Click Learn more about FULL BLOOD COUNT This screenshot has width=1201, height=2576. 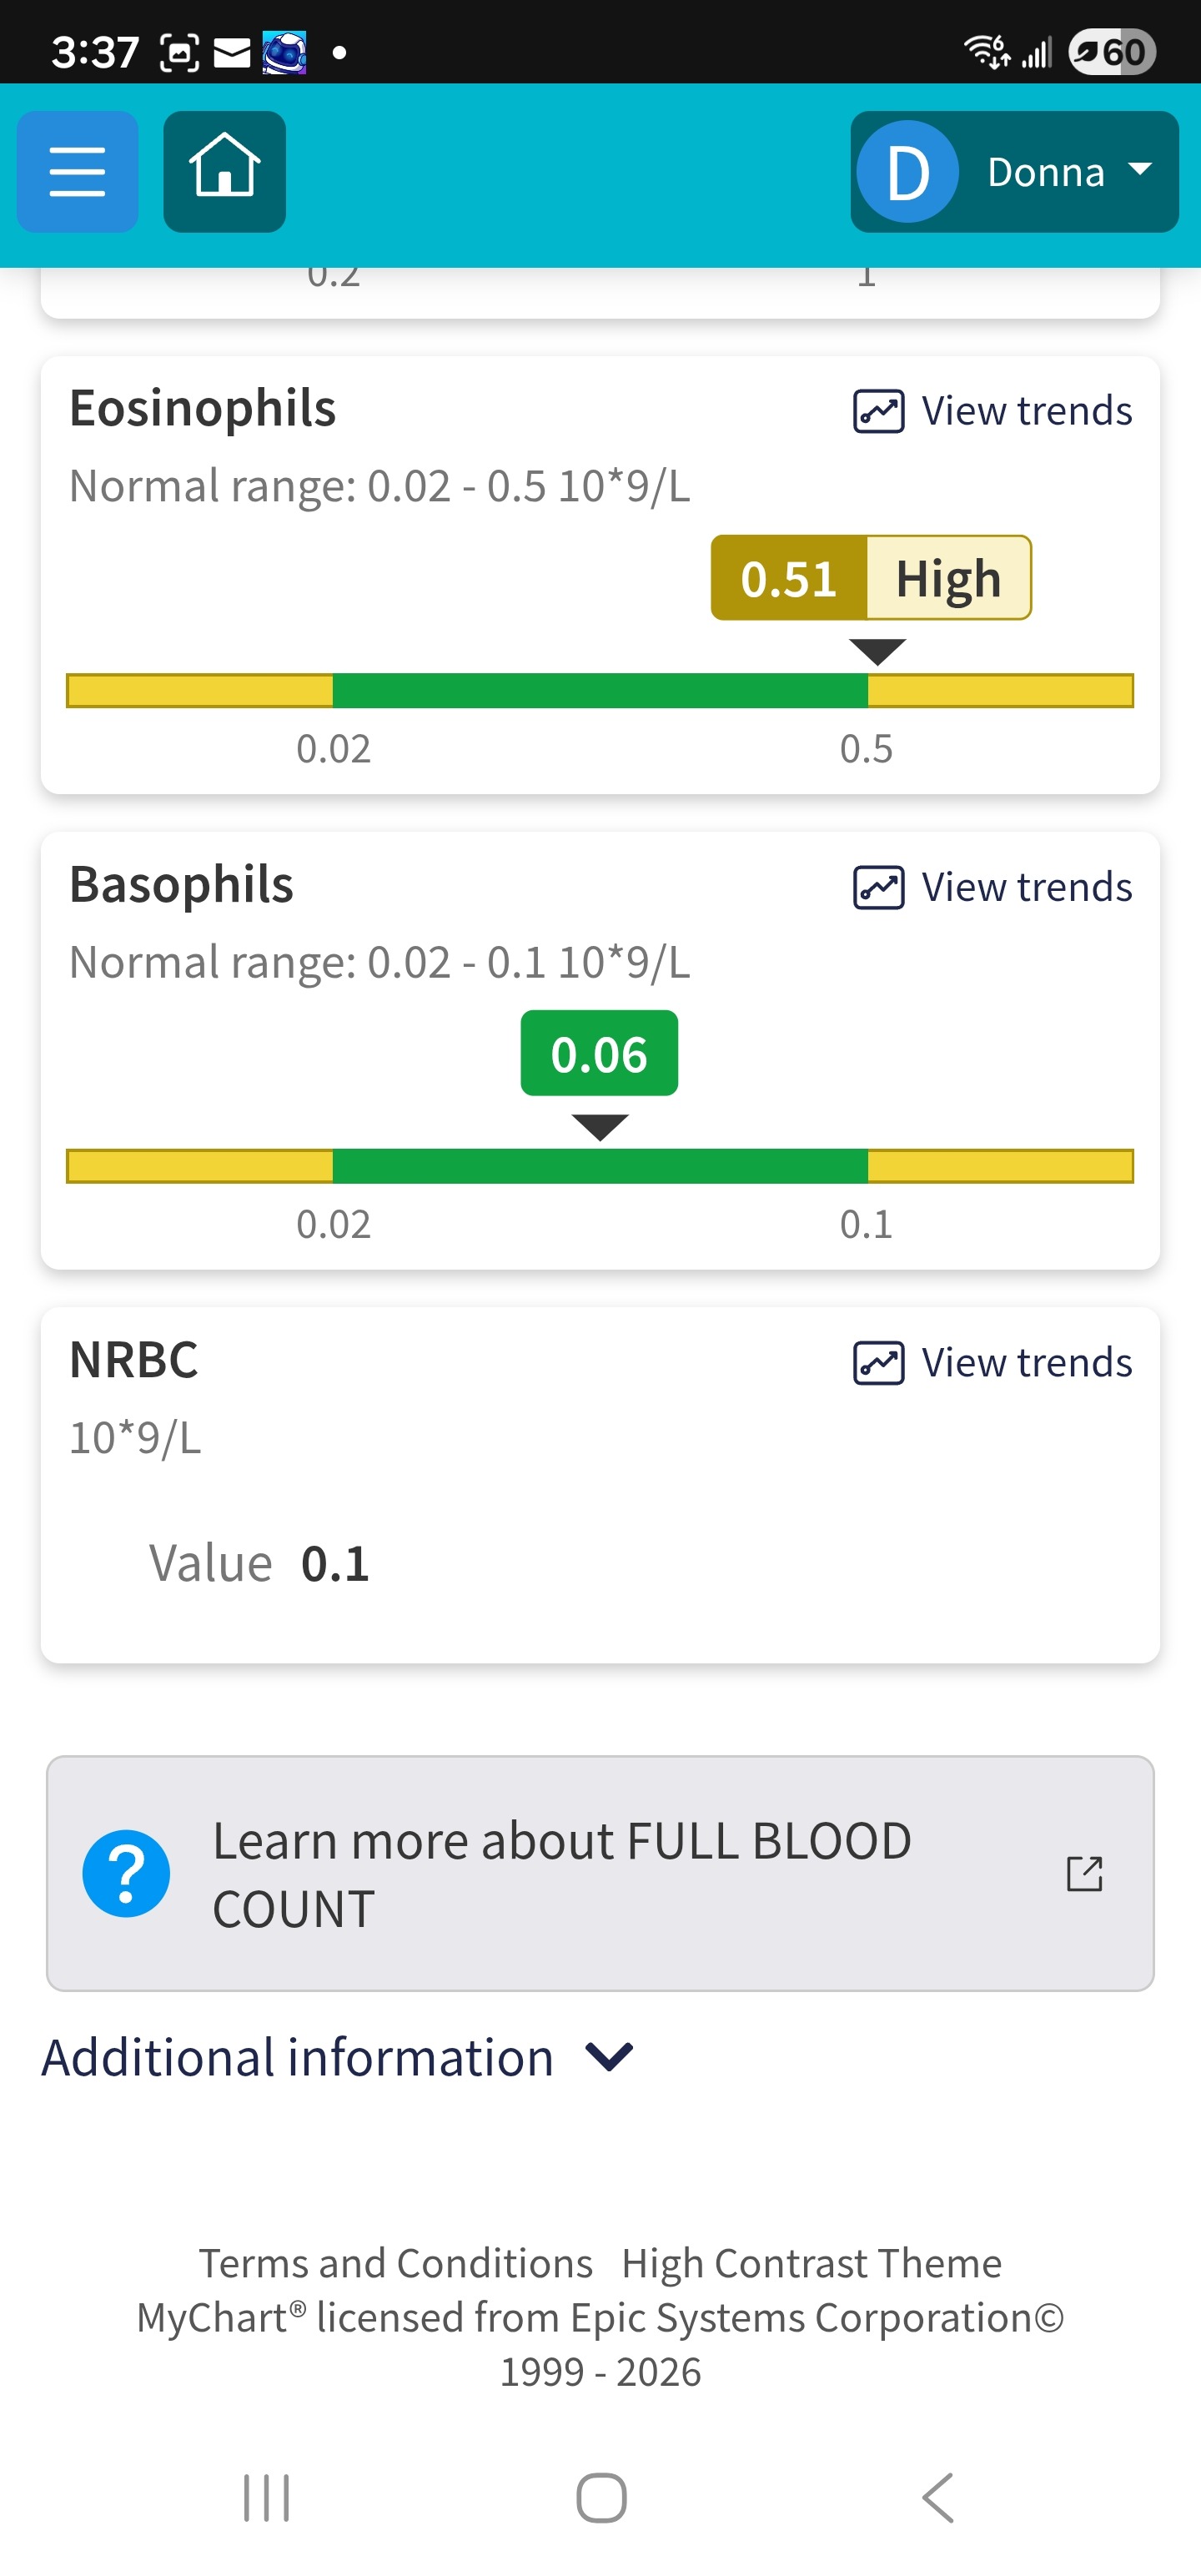click(561, 1873)
